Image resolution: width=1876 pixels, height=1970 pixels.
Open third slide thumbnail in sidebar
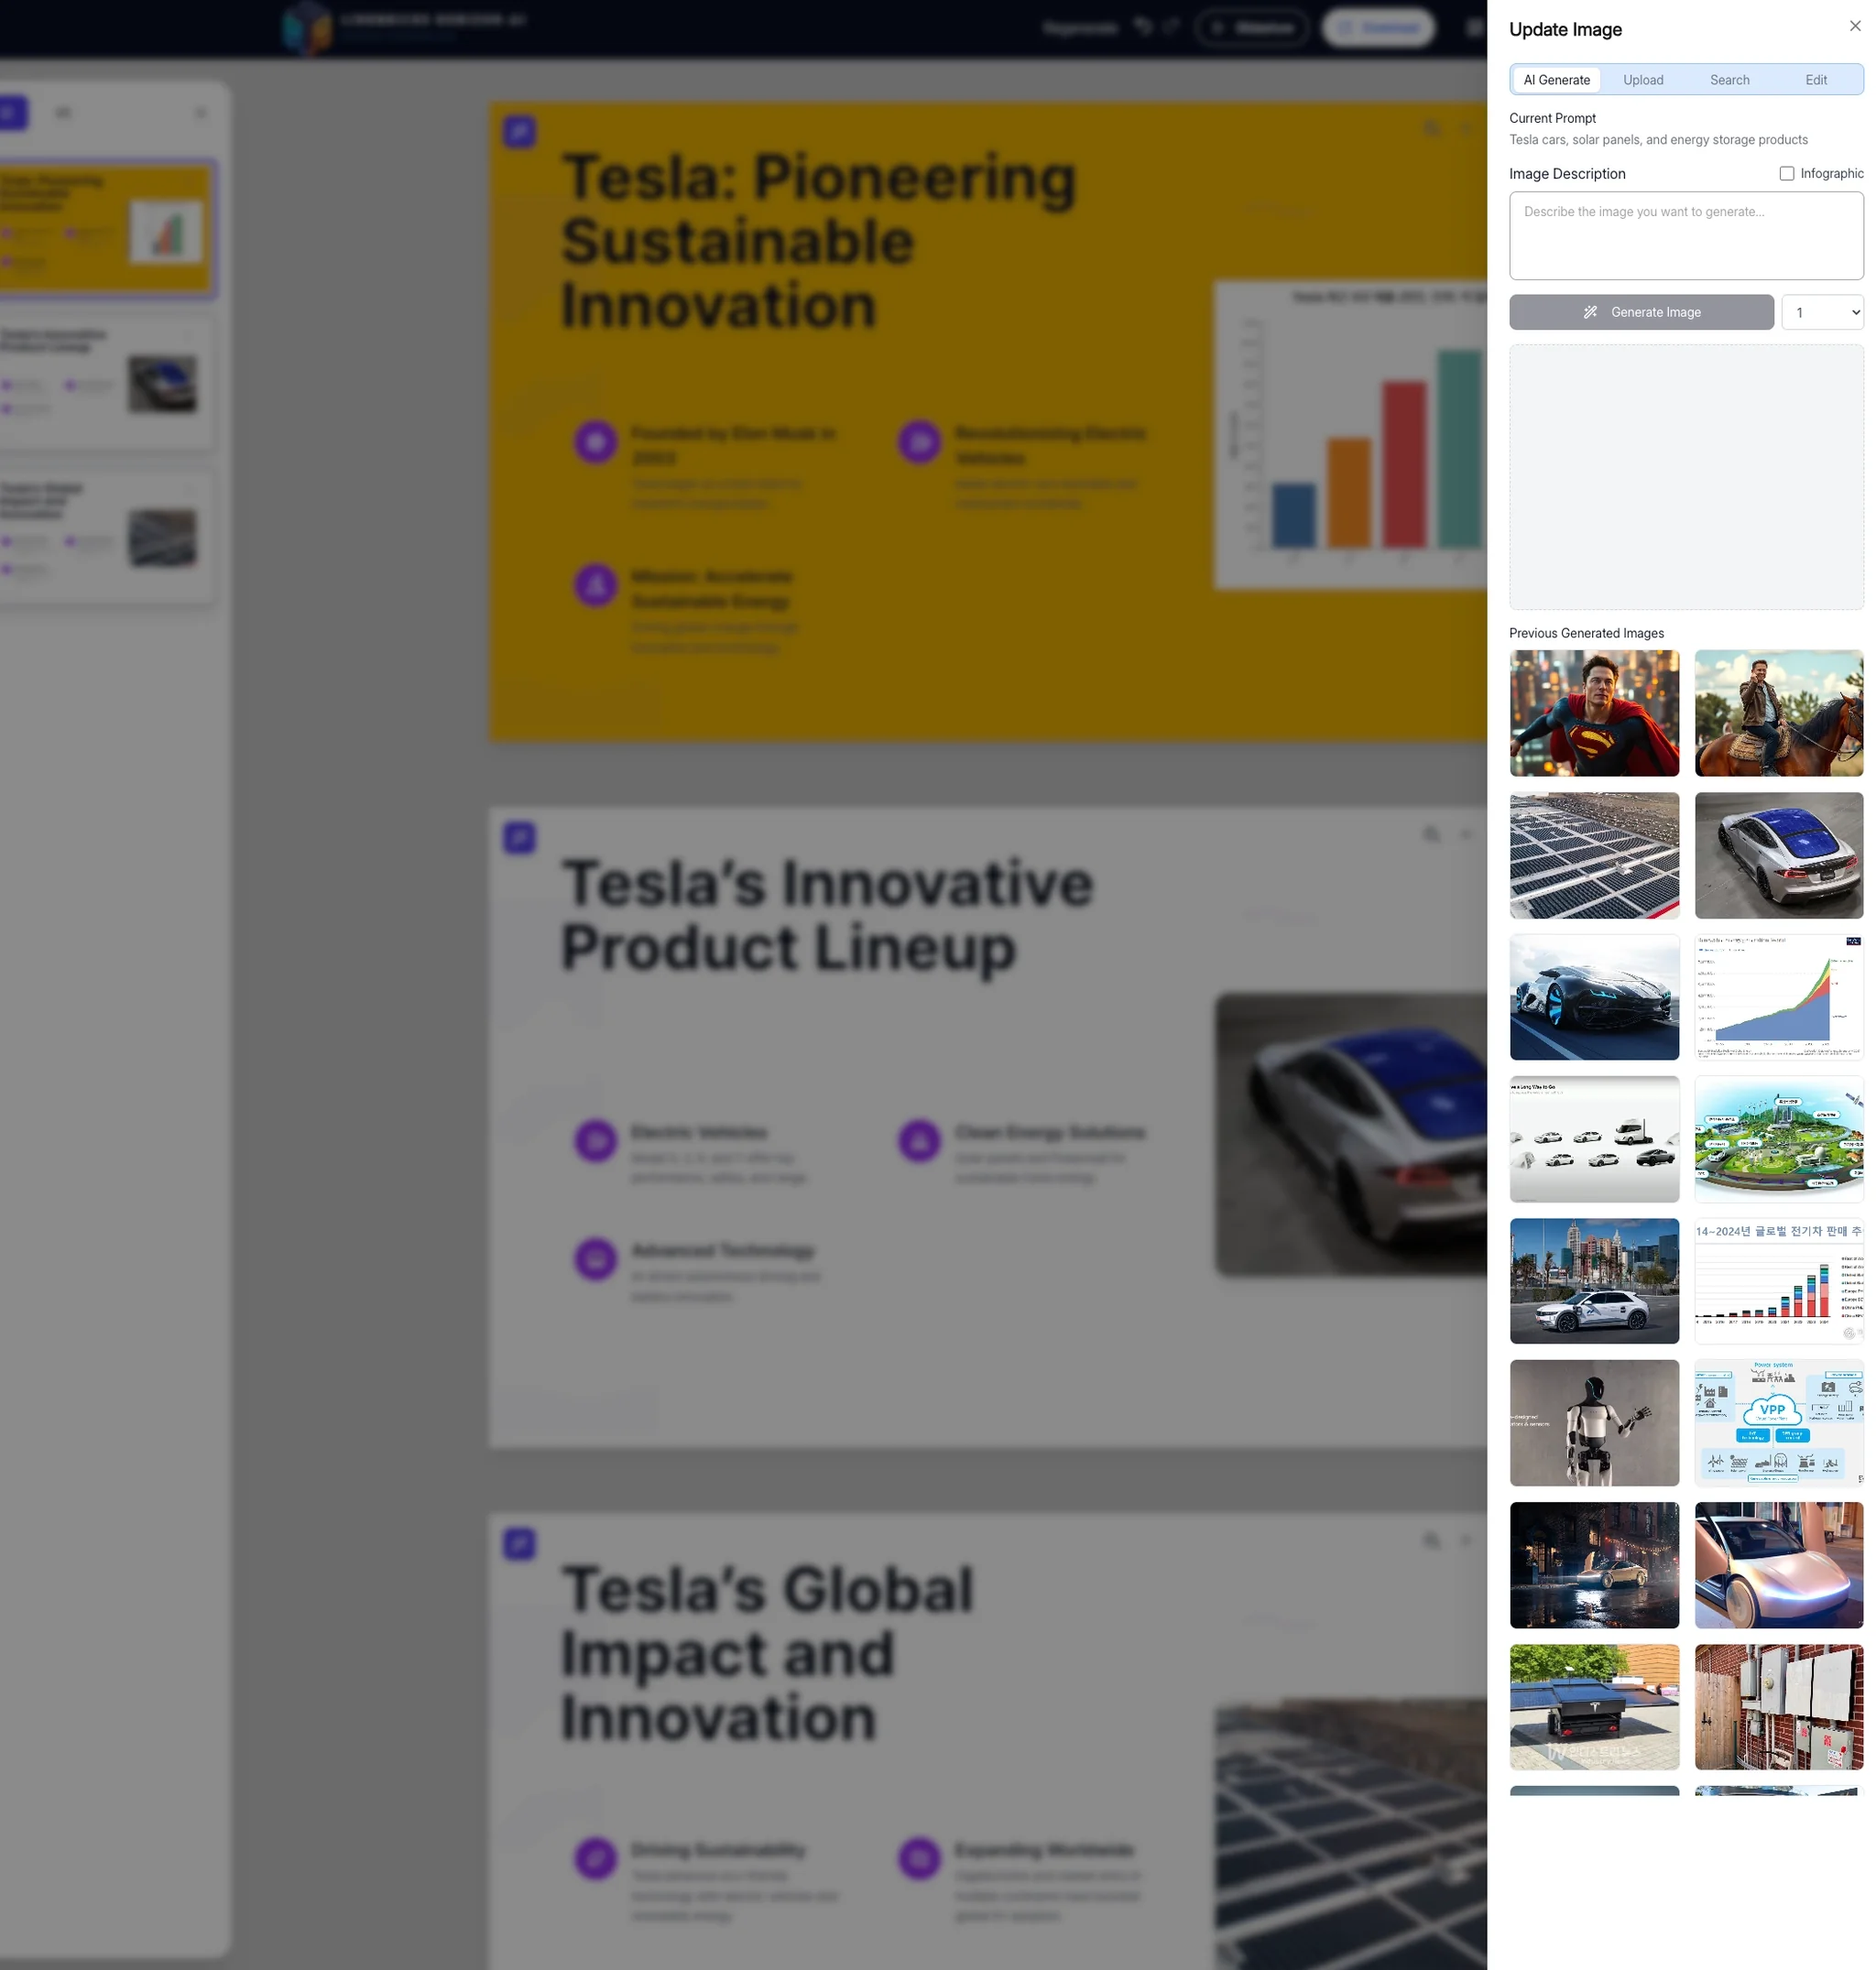coord(105,537)
